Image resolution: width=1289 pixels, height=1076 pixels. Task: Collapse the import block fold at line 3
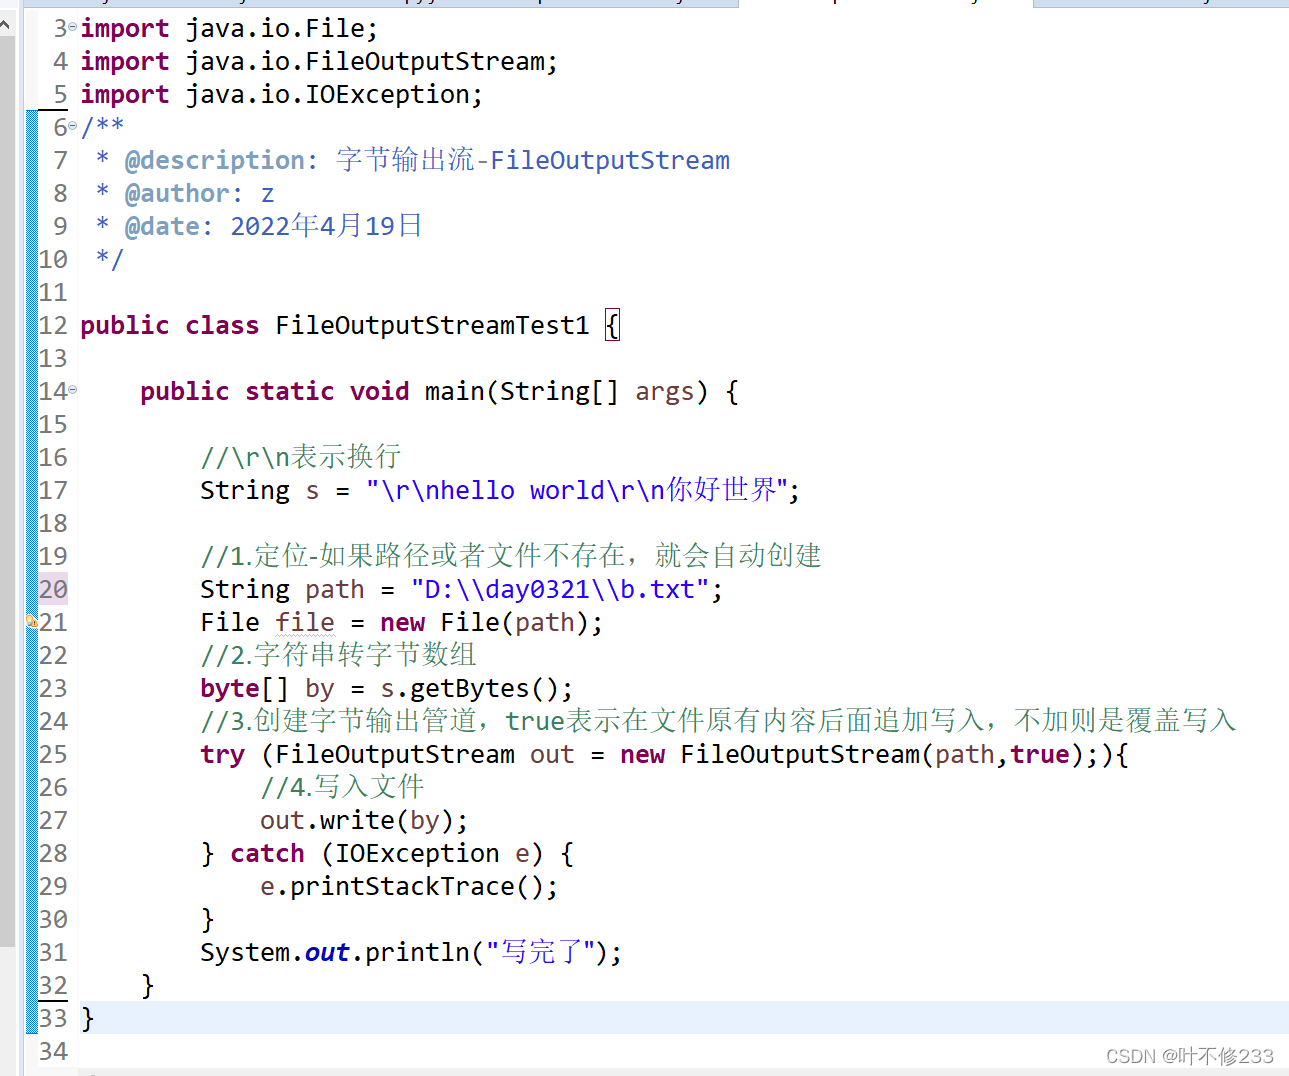coord(72,26)
